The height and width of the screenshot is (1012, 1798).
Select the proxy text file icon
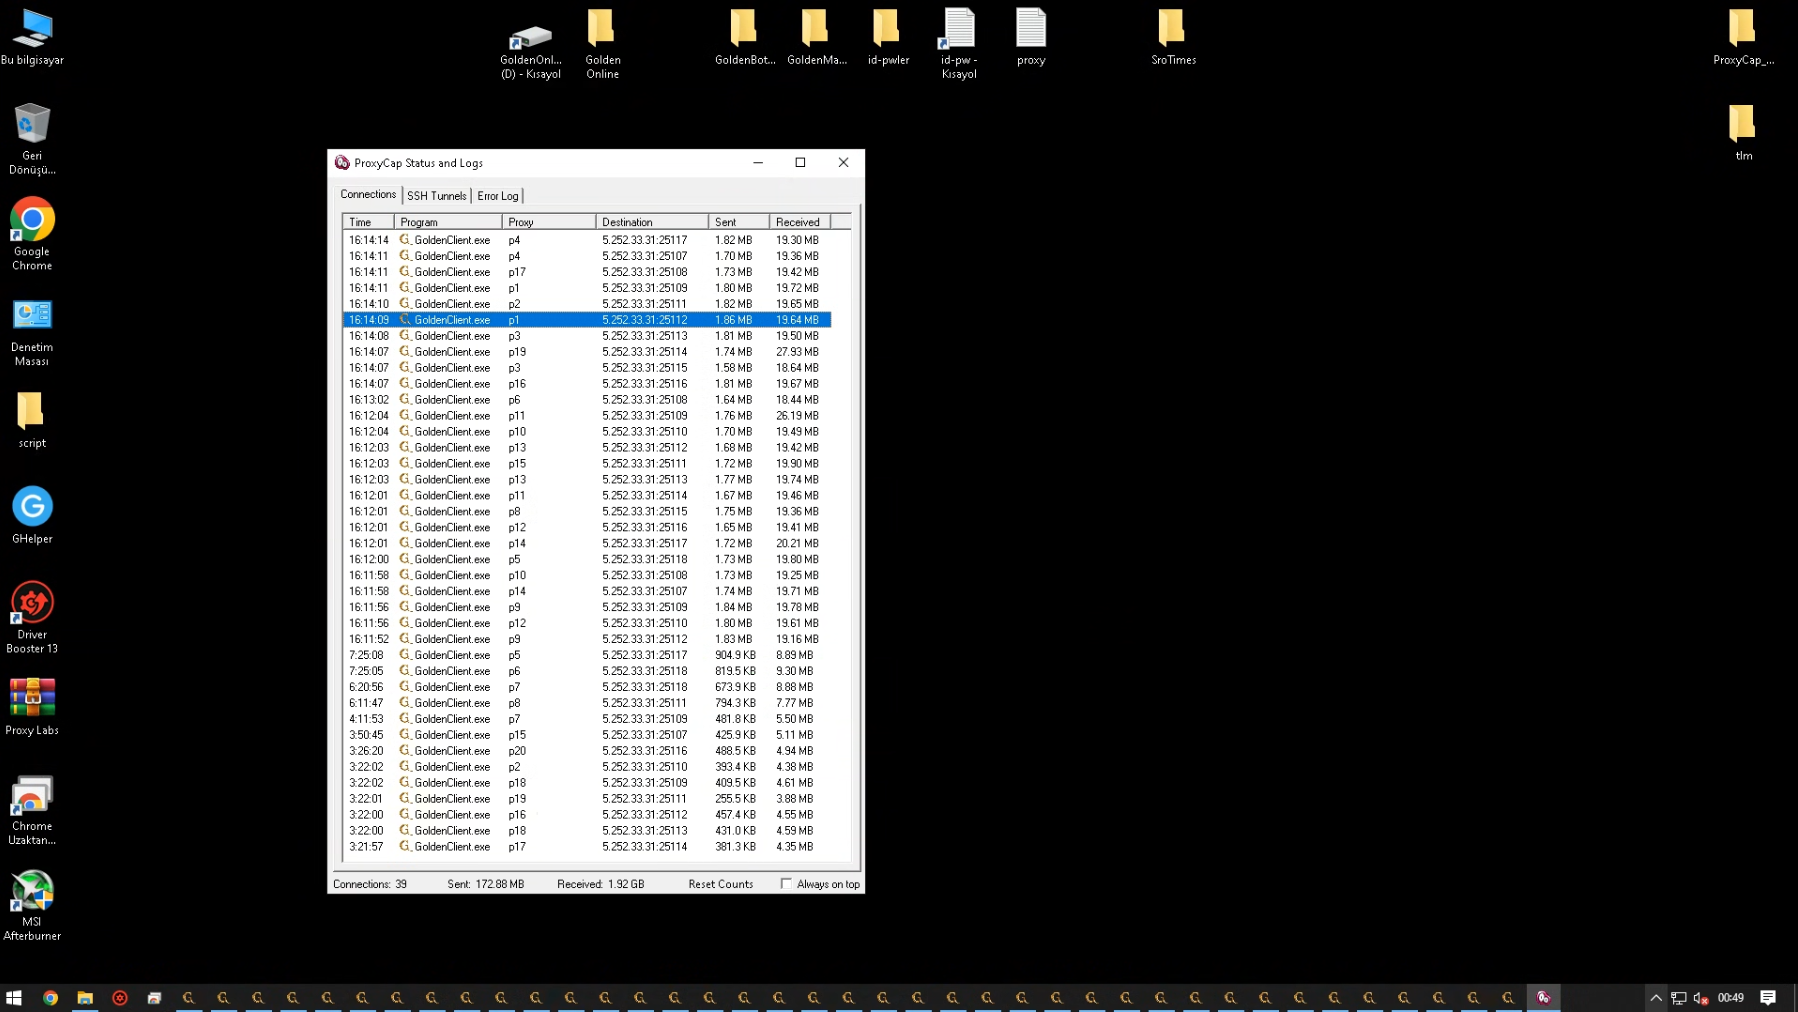coord(1031,38)
